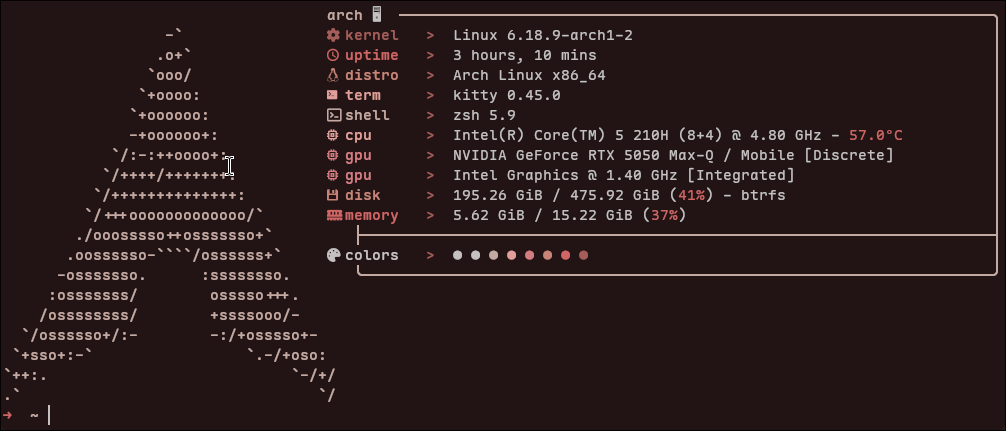1006x431 pixels.
Task: Click the RAM stick icon beside memory
Action: 335,216
